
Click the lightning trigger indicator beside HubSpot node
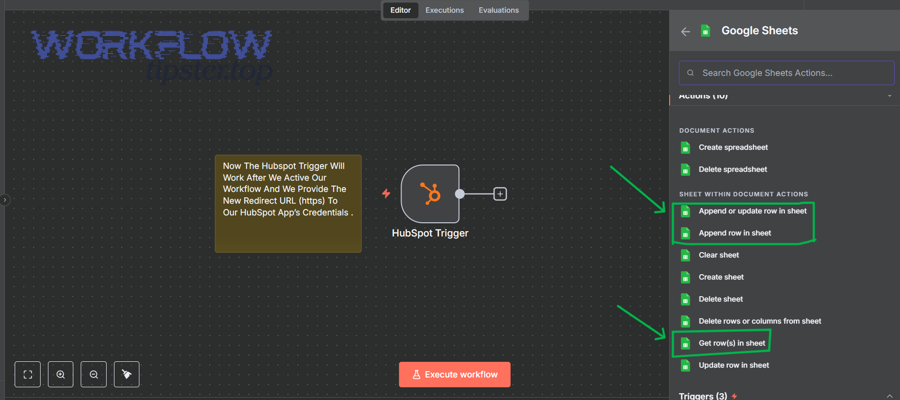pyautogui.click(x=386, y=194)
